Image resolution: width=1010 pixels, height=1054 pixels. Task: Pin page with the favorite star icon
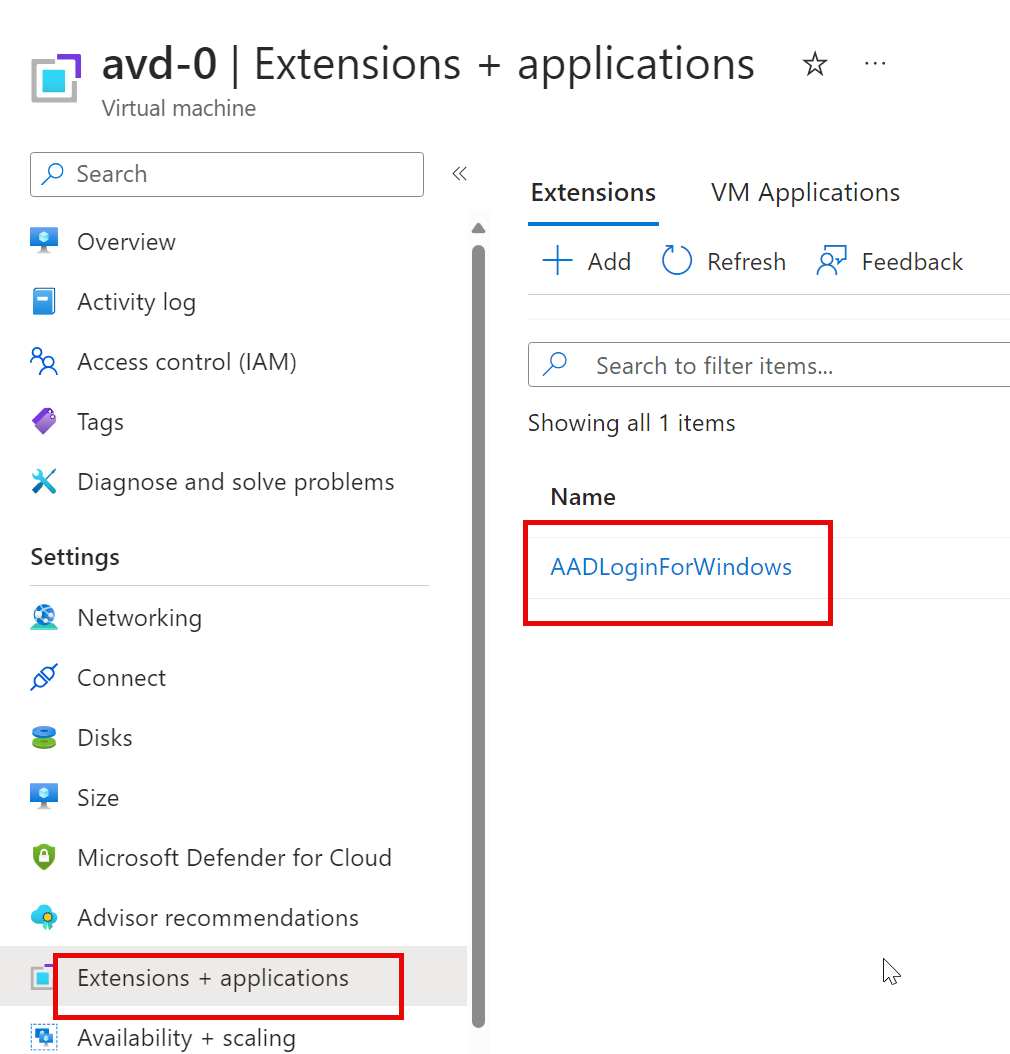click(x=814, y=64)
